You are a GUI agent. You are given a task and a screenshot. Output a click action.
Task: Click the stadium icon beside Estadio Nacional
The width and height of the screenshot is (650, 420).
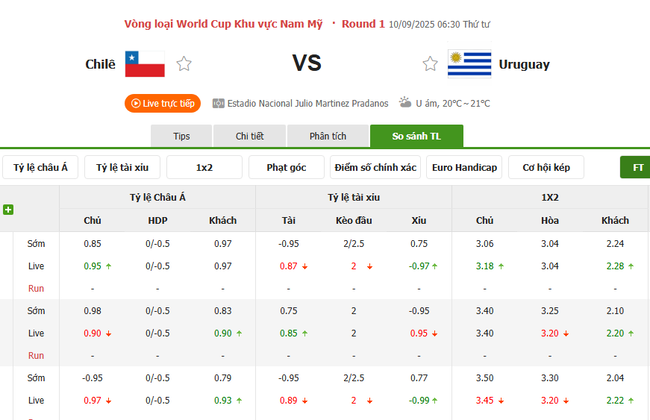[x=219, y=103]
